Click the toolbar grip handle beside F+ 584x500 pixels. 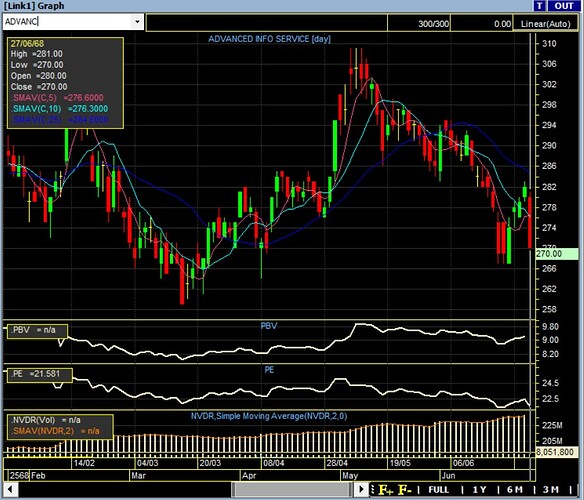372,490
